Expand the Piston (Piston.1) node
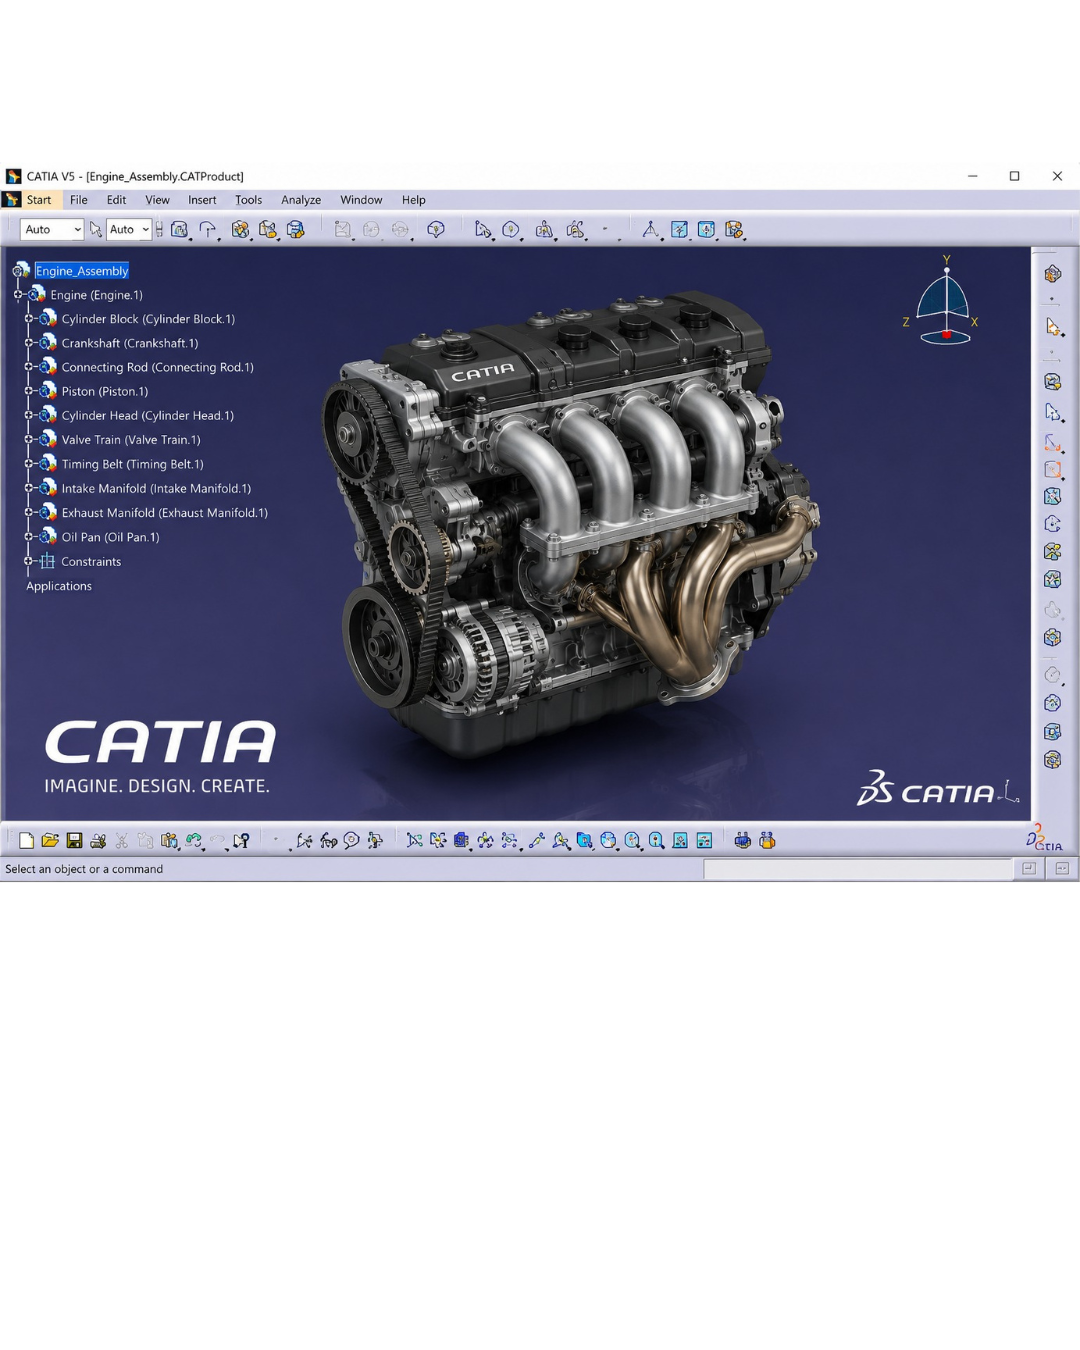The height and width of the screenshot is (1350, 1080). pos(29,391)
